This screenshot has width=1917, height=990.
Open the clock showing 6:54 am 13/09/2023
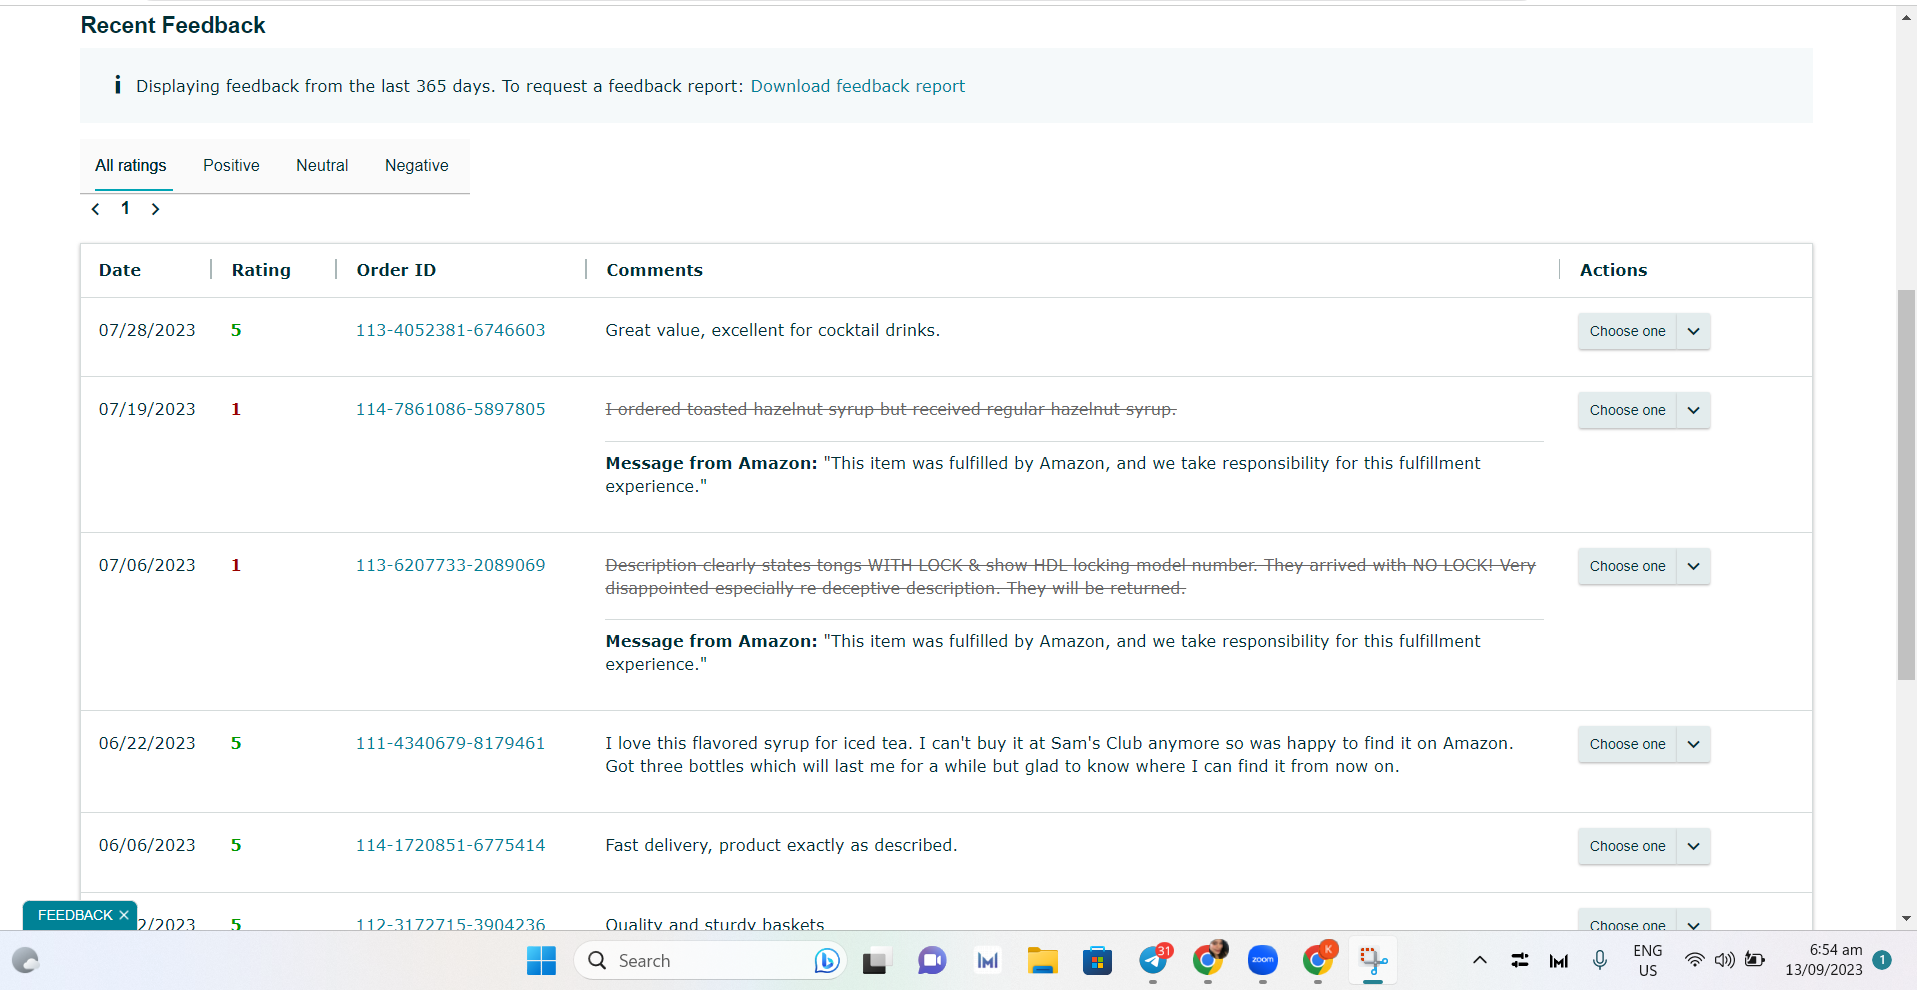pos(1824,960)
